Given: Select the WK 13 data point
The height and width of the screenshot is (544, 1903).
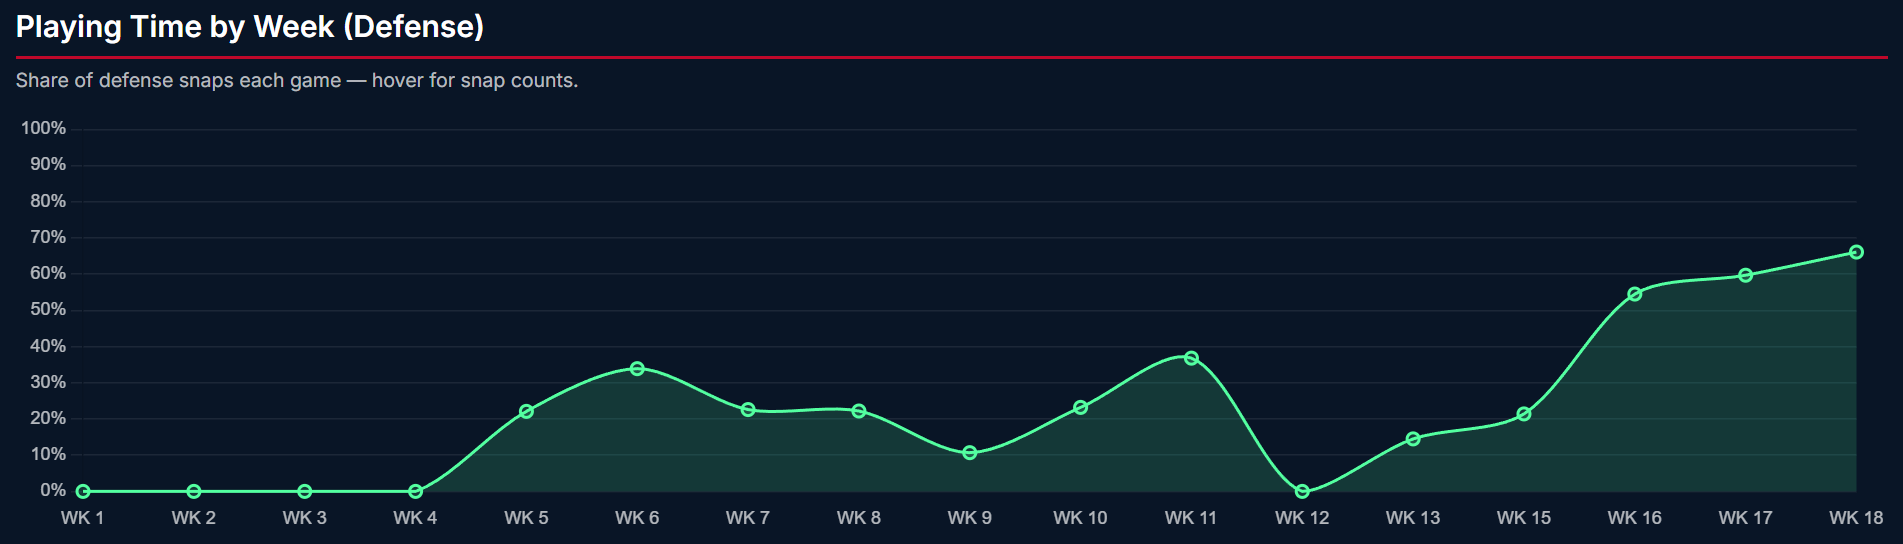Looking at the screenshot, I should [1413, 439].
